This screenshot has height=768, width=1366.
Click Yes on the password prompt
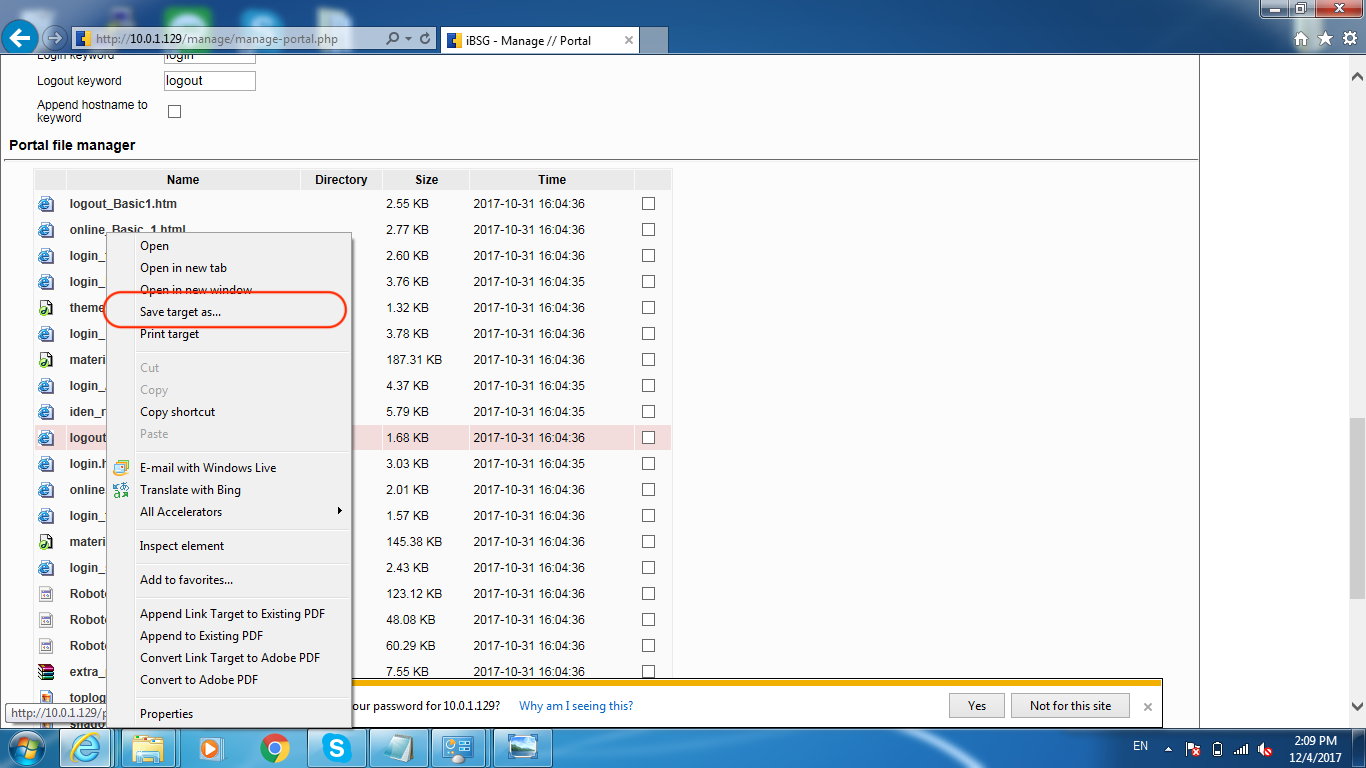(977, 705)
